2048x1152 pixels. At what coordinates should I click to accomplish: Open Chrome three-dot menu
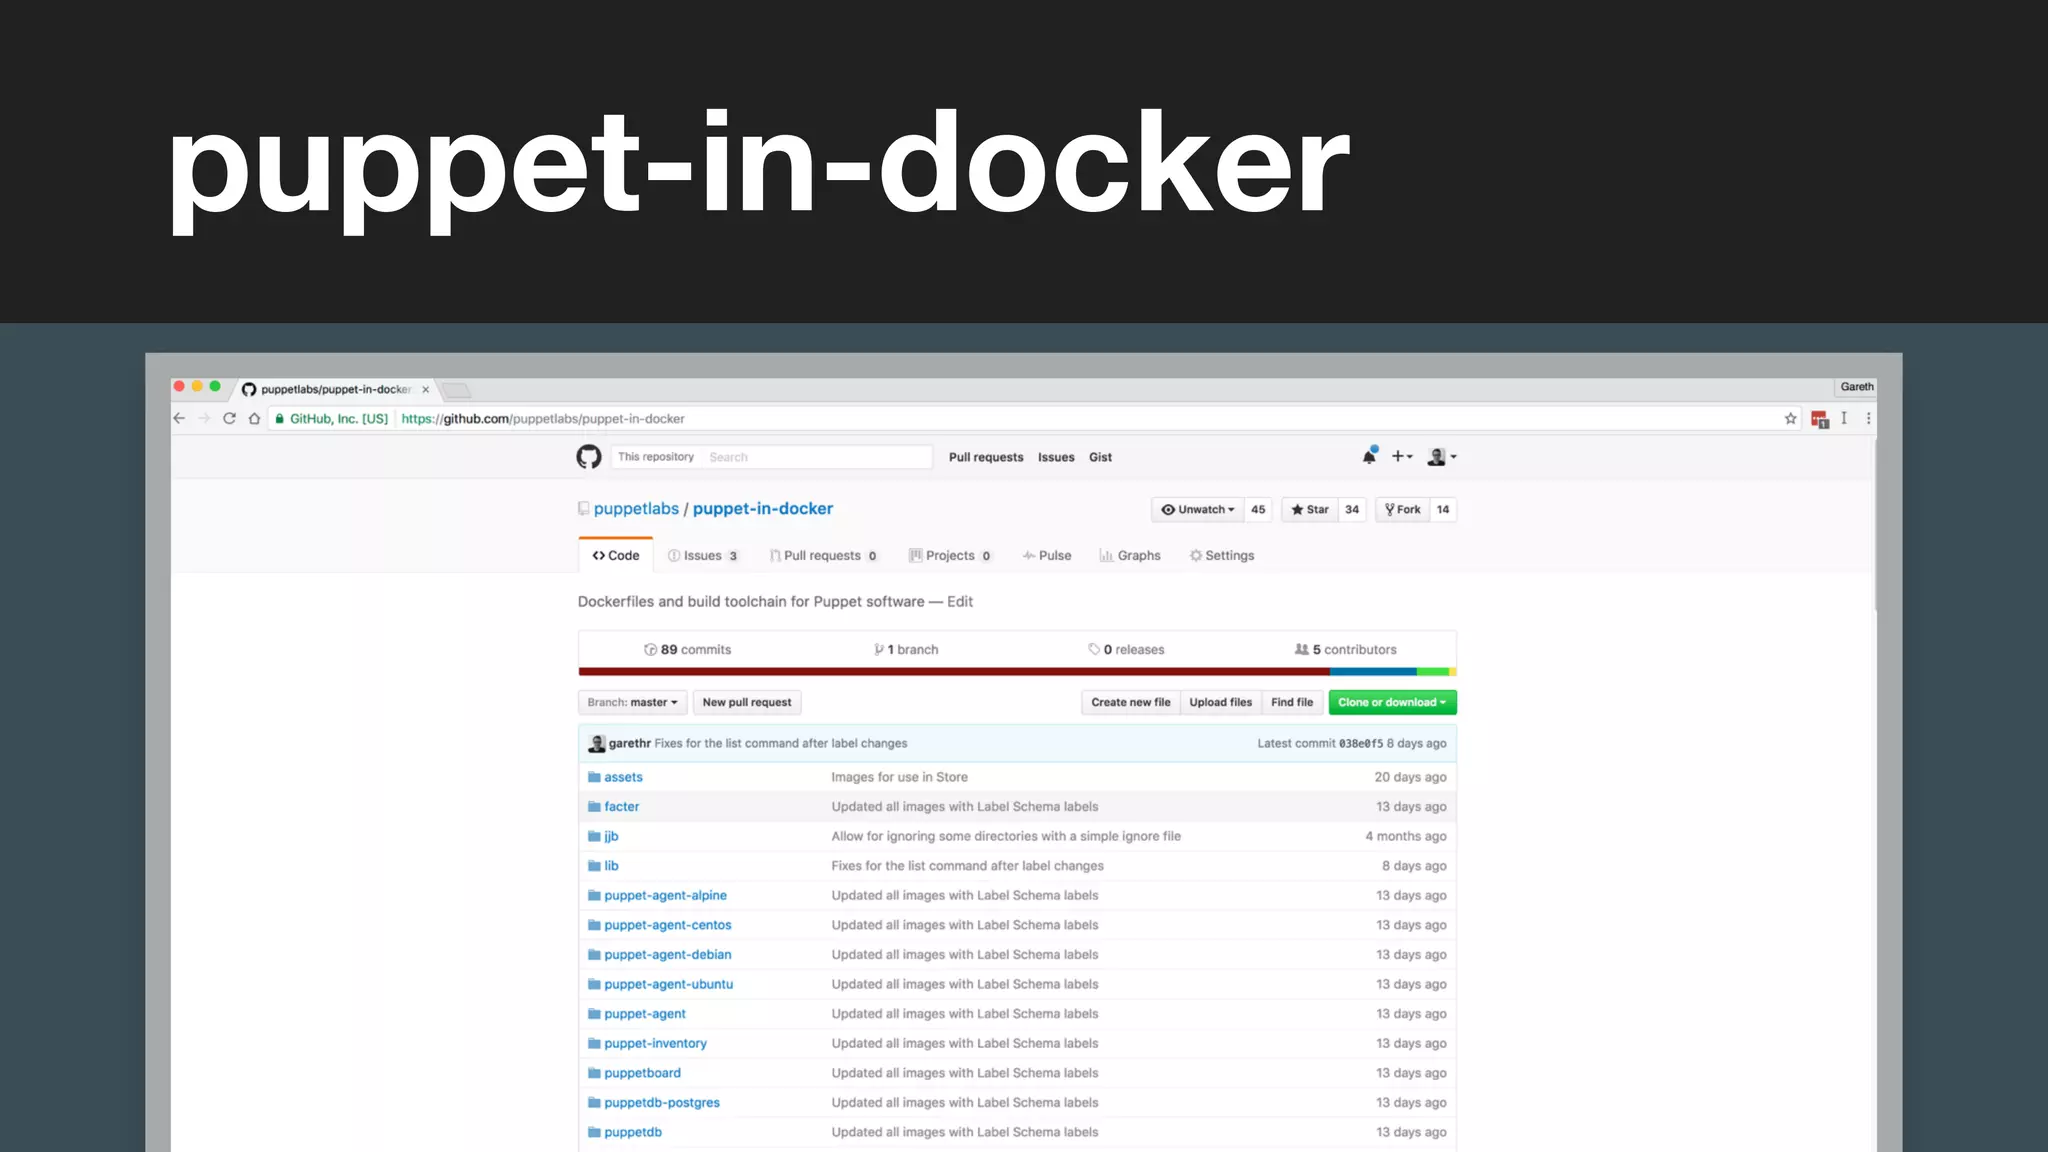[x=1868, y=419]
